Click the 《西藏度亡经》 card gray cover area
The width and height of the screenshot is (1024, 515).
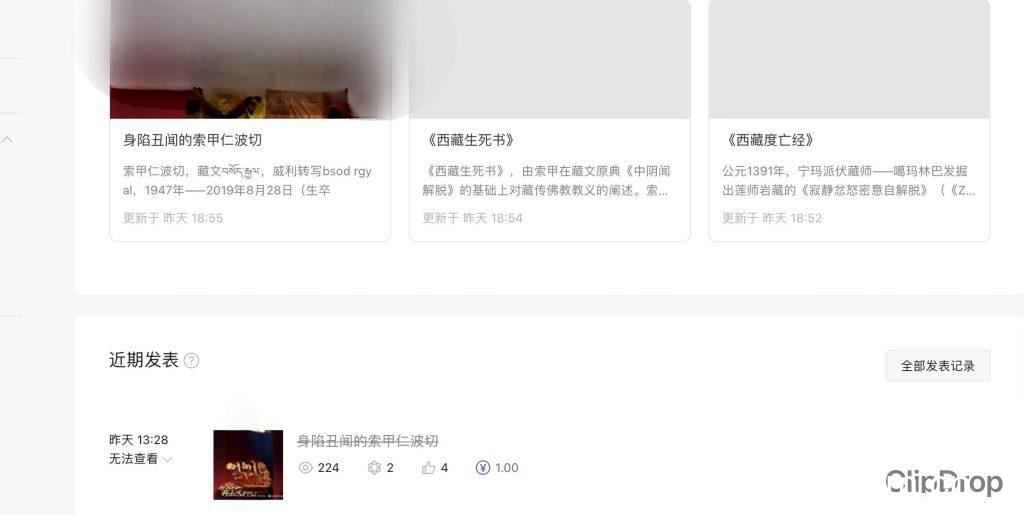pyautogui.click(x=849, y=59)
